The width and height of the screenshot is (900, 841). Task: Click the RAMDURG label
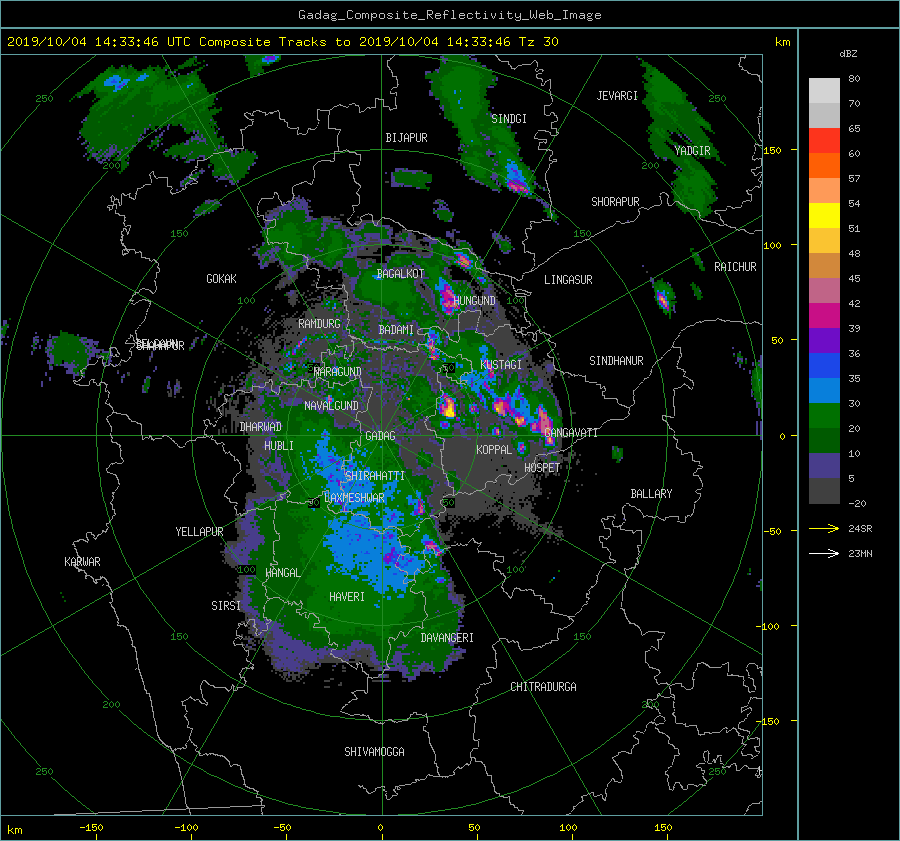pyautogui.click(x=319, y=324)
